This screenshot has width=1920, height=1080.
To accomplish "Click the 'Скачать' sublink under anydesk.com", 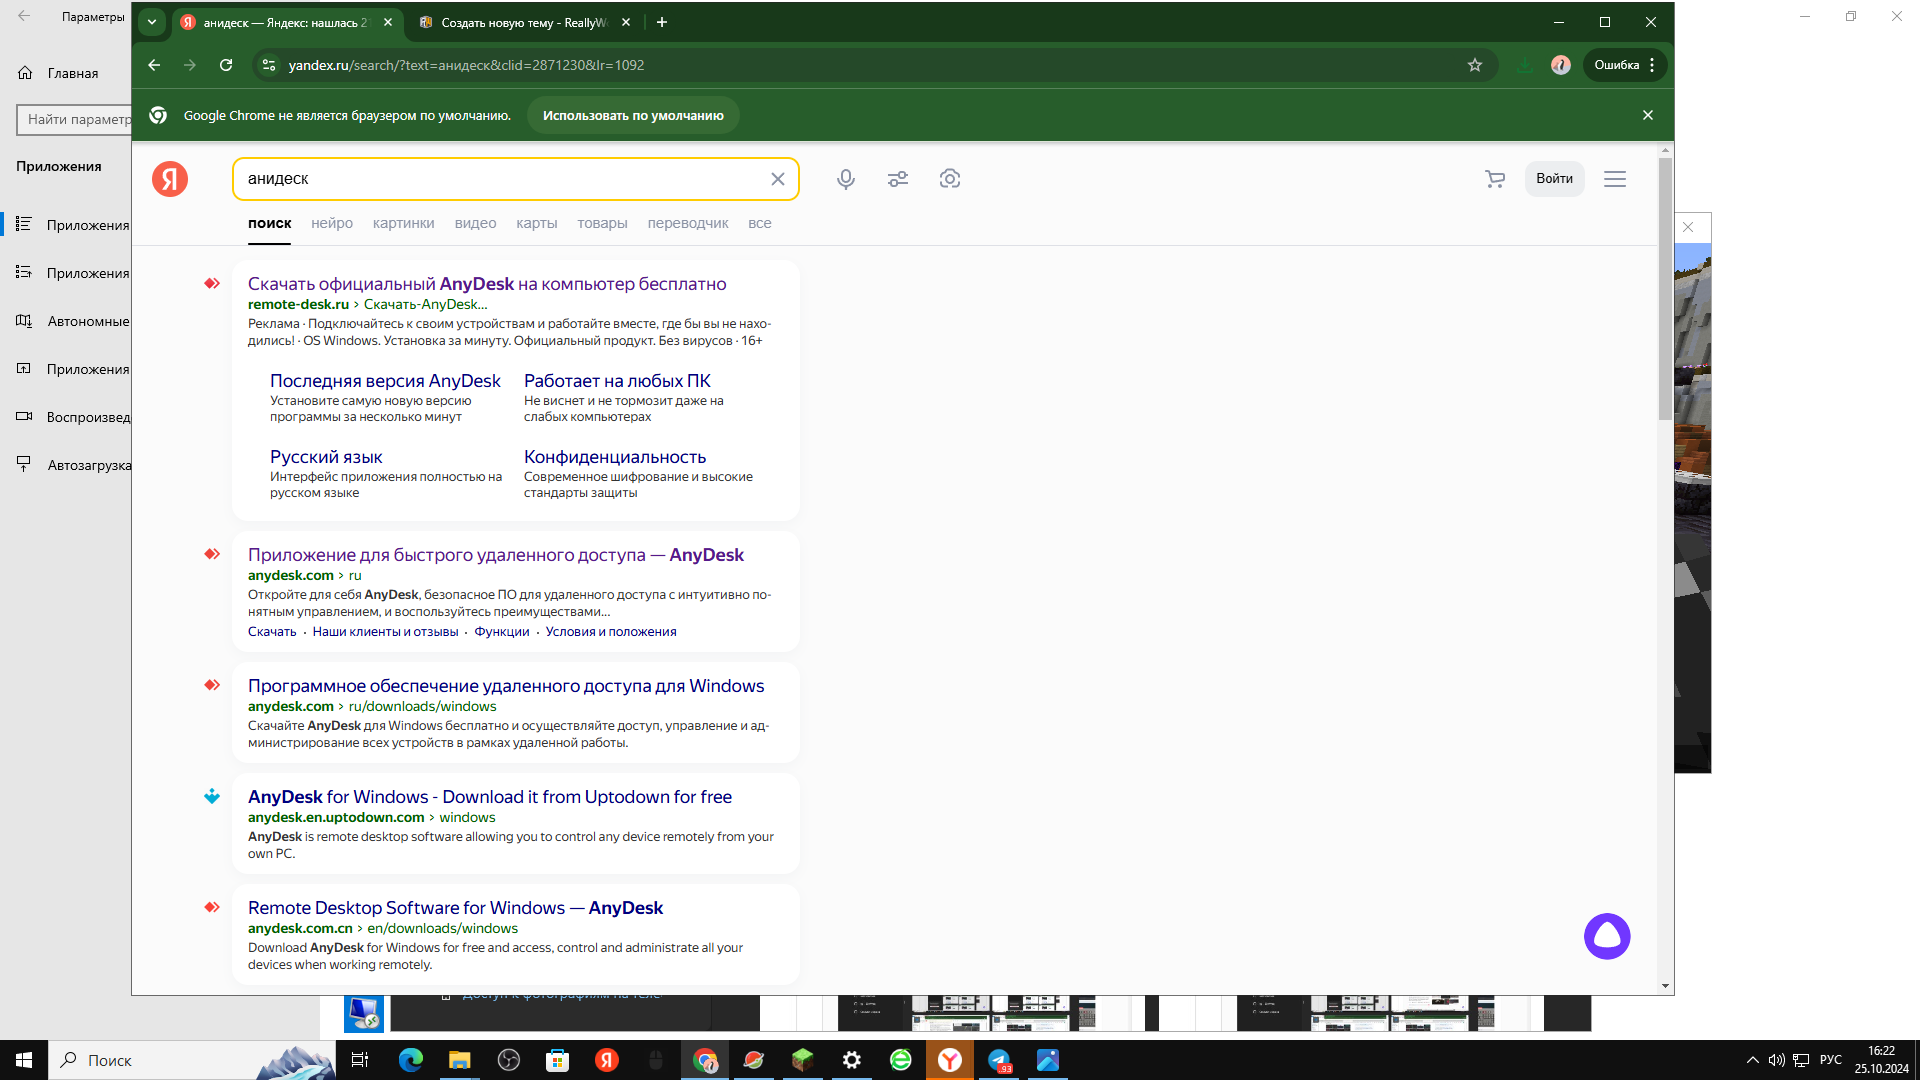I will pos(272,632).
